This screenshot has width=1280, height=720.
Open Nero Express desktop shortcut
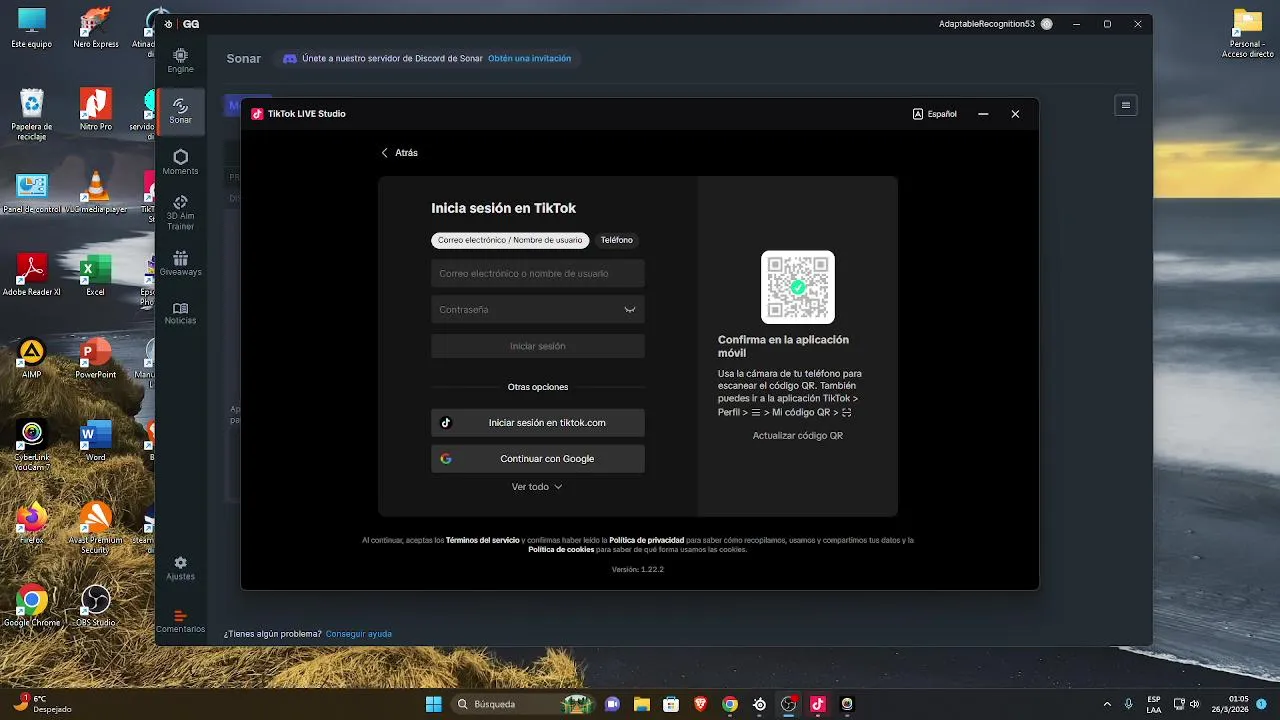95,27
